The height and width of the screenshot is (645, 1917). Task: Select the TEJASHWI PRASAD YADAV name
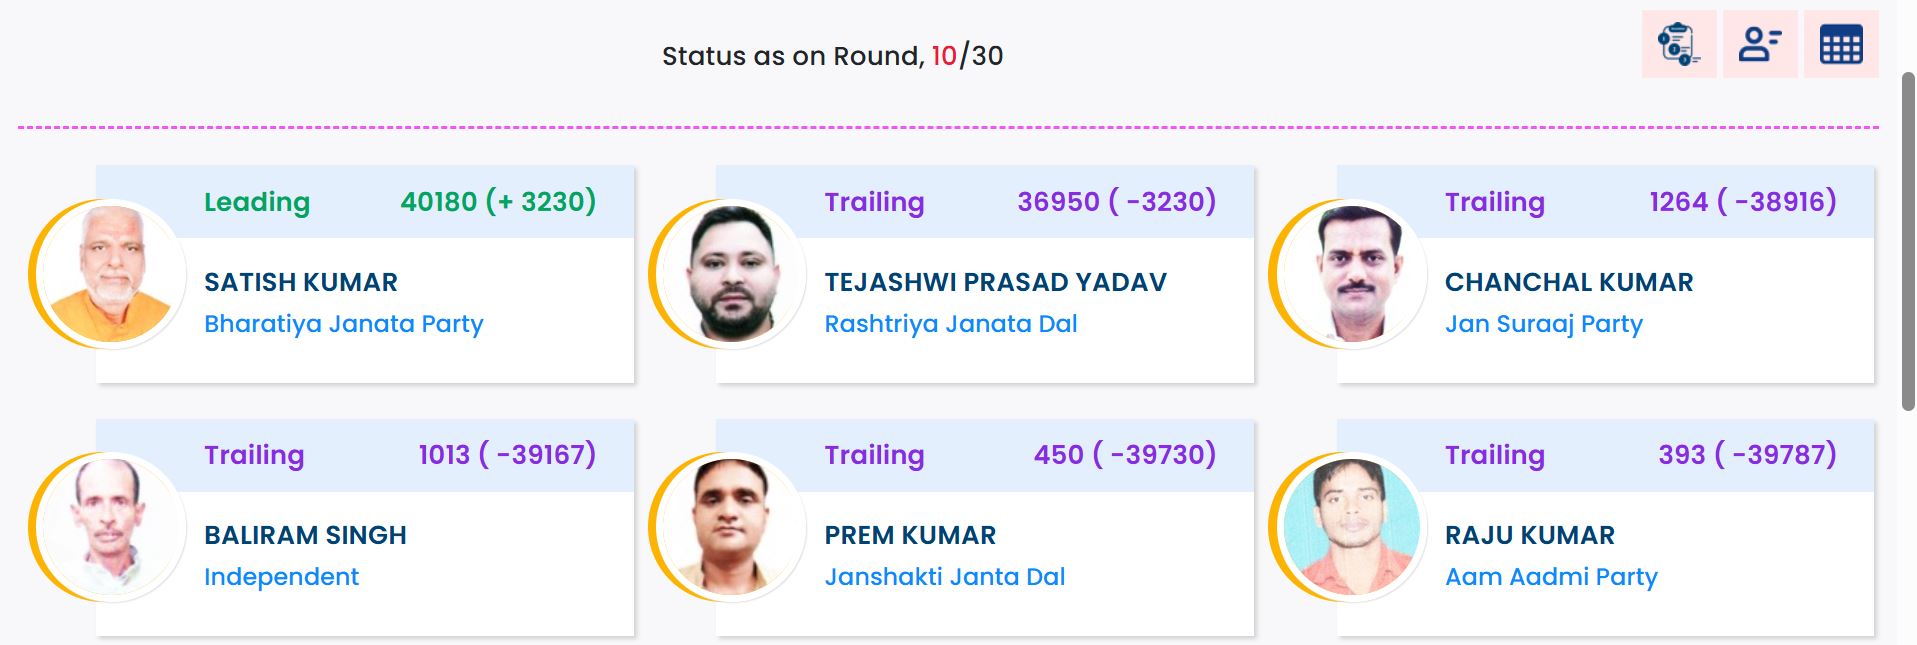(x=995, y=282)
